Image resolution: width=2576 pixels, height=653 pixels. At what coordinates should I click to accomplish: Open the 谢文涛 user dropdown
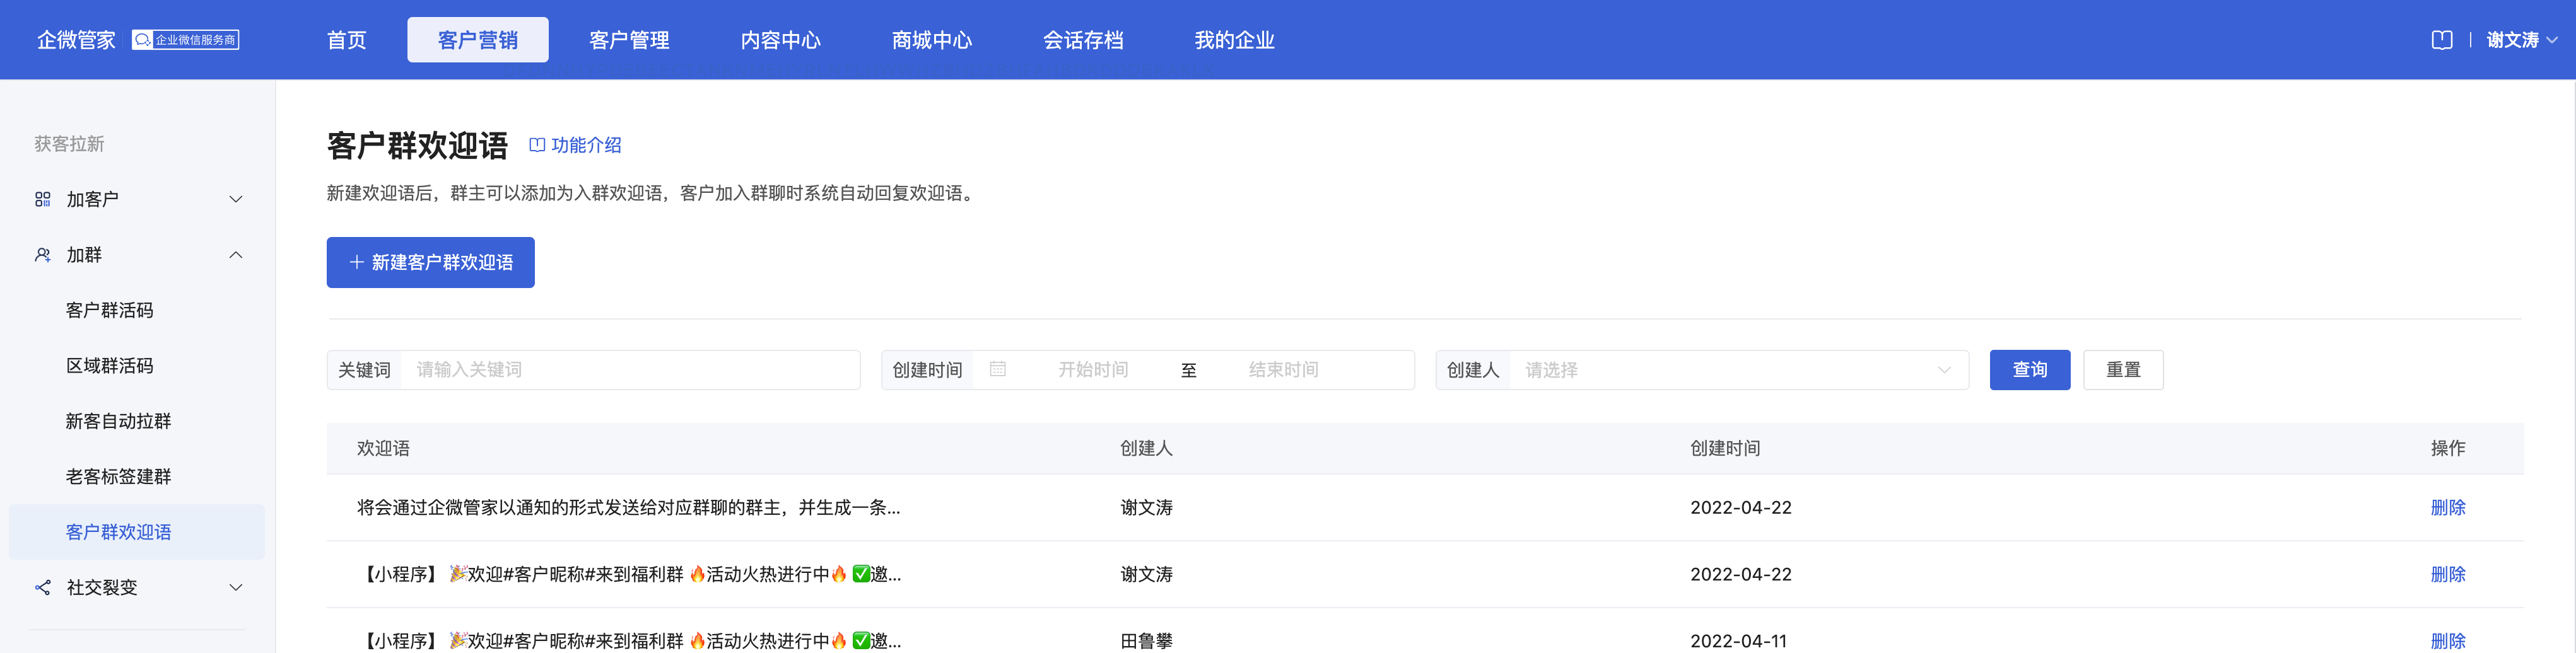2522,40
